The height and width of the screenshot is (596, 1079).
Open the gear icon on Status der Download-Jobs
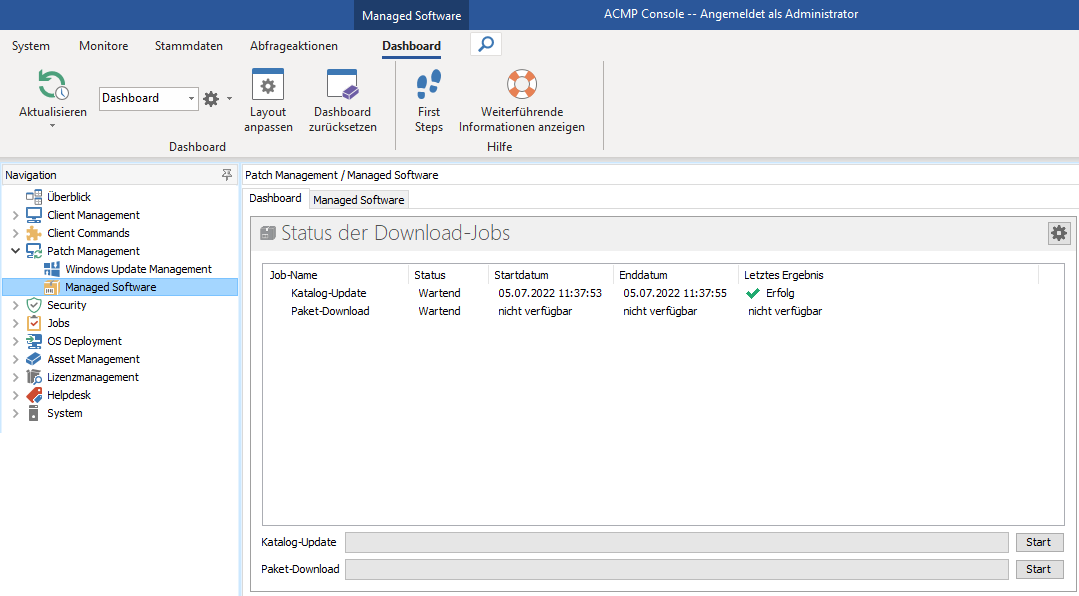[x=1058, y=233]
